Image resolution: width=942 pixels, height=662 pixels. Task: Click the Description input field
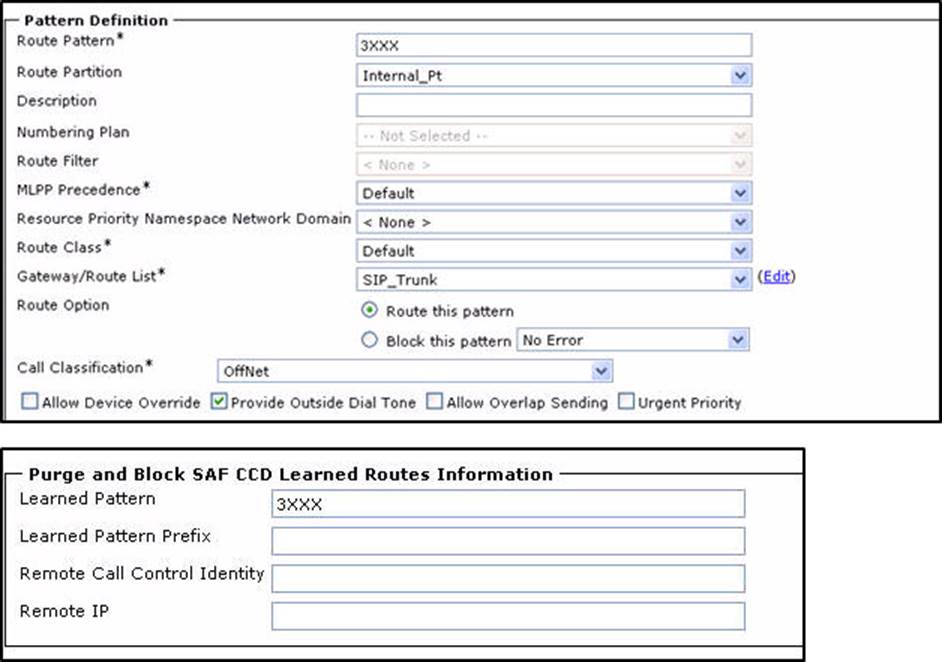pos(553,105)
